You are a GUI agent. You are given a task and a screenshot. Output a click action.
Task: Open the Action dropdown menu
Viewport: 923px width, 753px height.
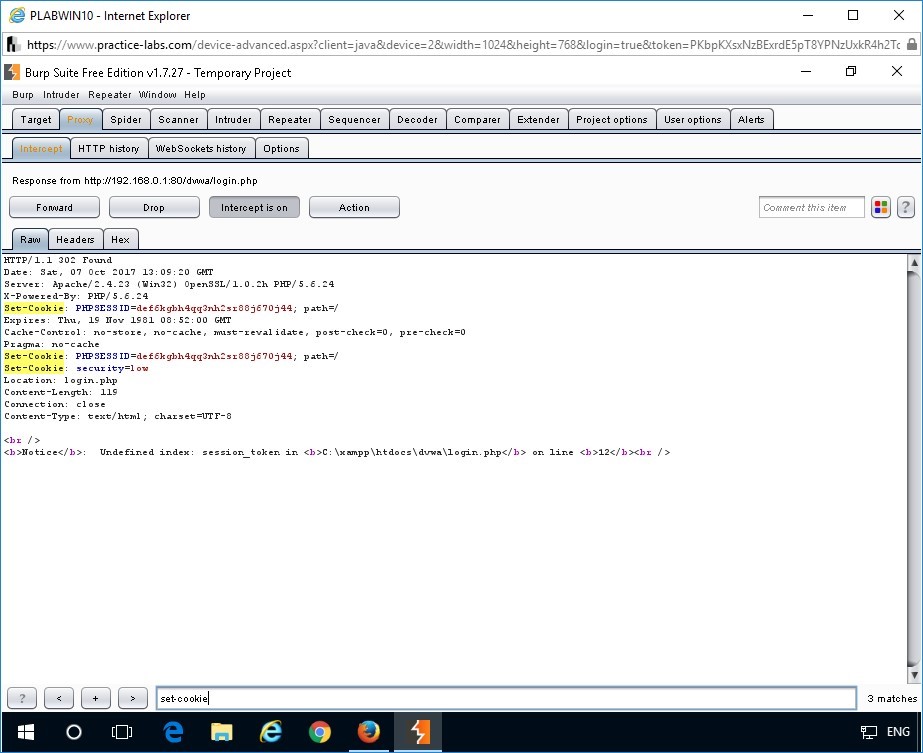pyautogui.click(x=354, y=208)
